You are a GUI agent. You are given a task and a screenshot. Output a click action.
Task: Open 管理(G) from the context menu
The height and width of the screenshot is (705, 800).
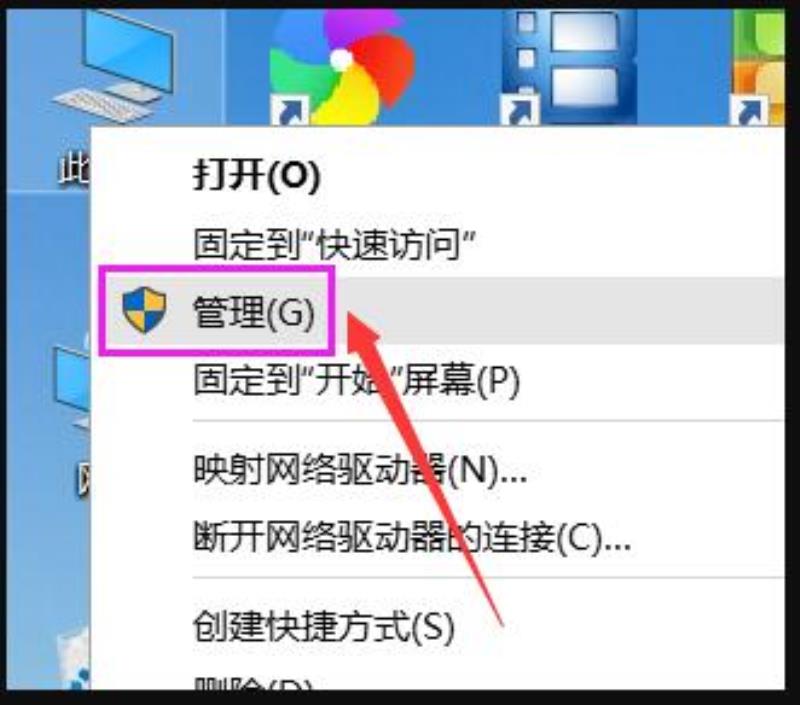coord(254,311)
